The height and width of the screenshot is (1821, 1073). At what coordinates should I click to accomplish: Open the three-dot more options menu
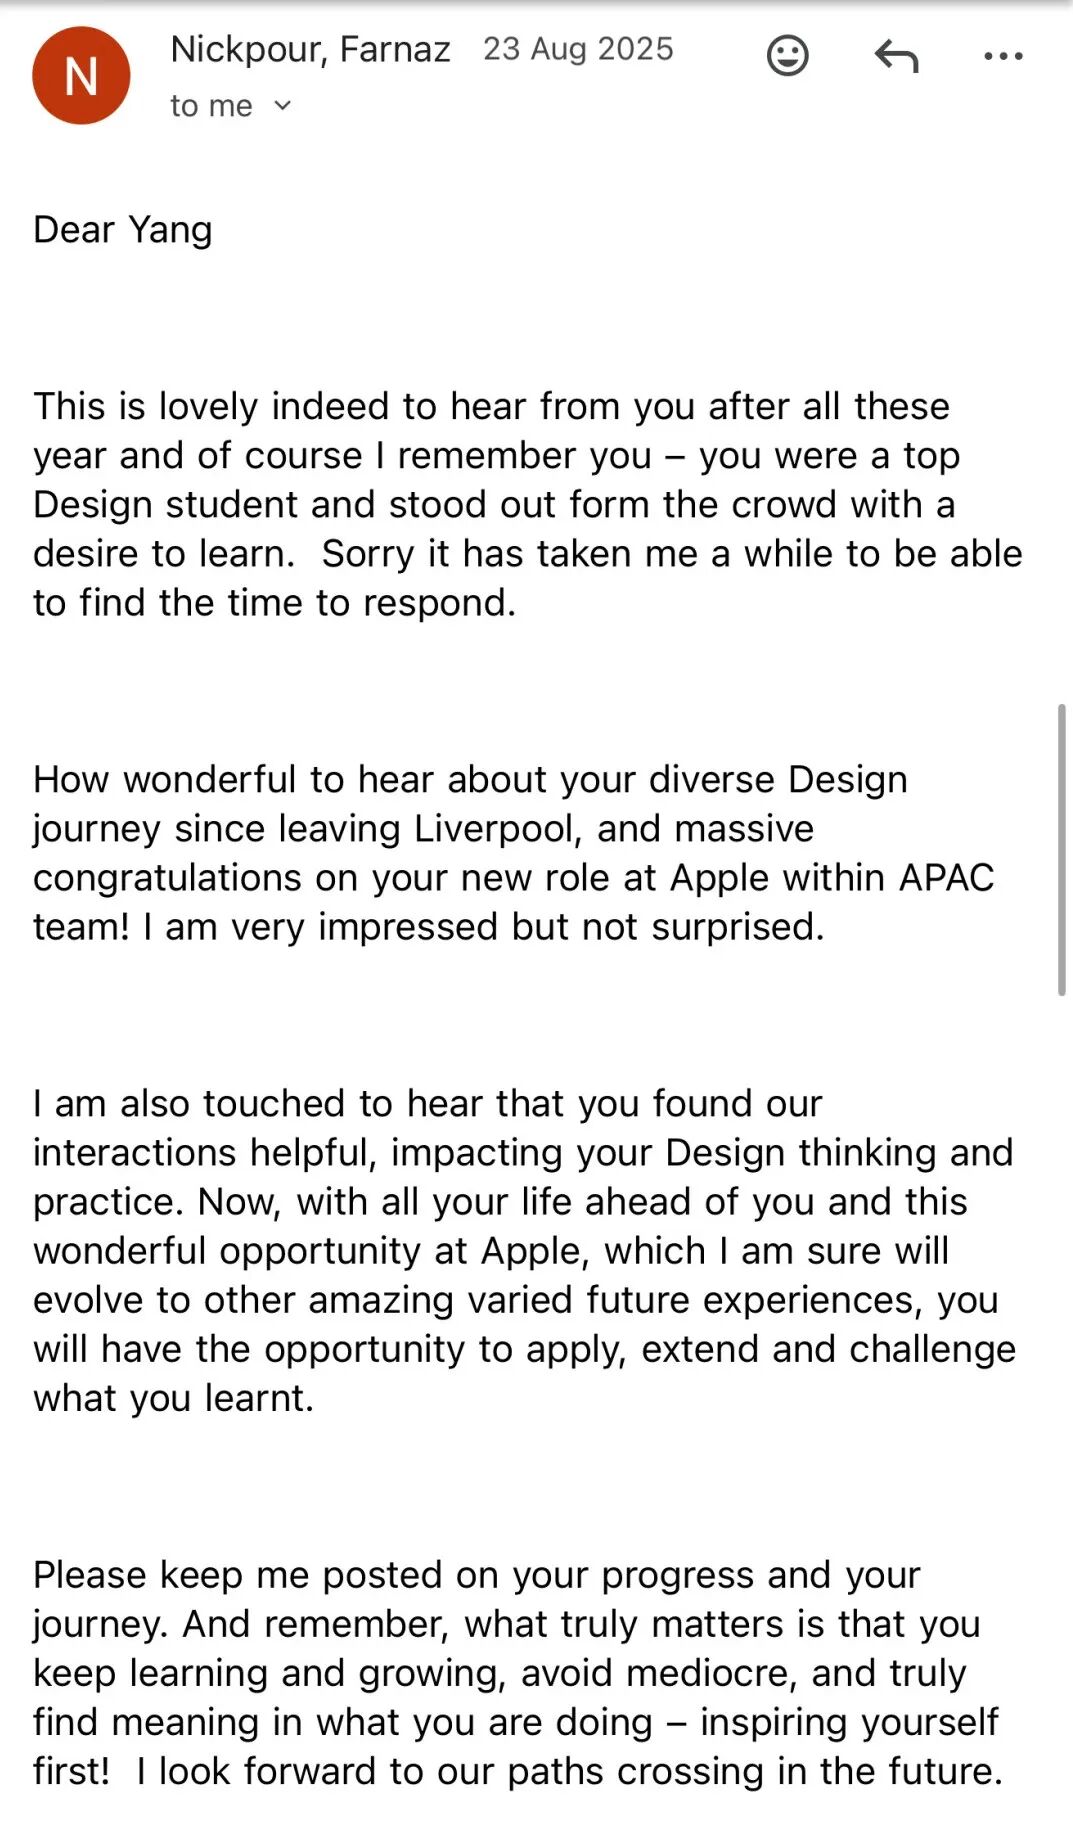[1003, 56]
